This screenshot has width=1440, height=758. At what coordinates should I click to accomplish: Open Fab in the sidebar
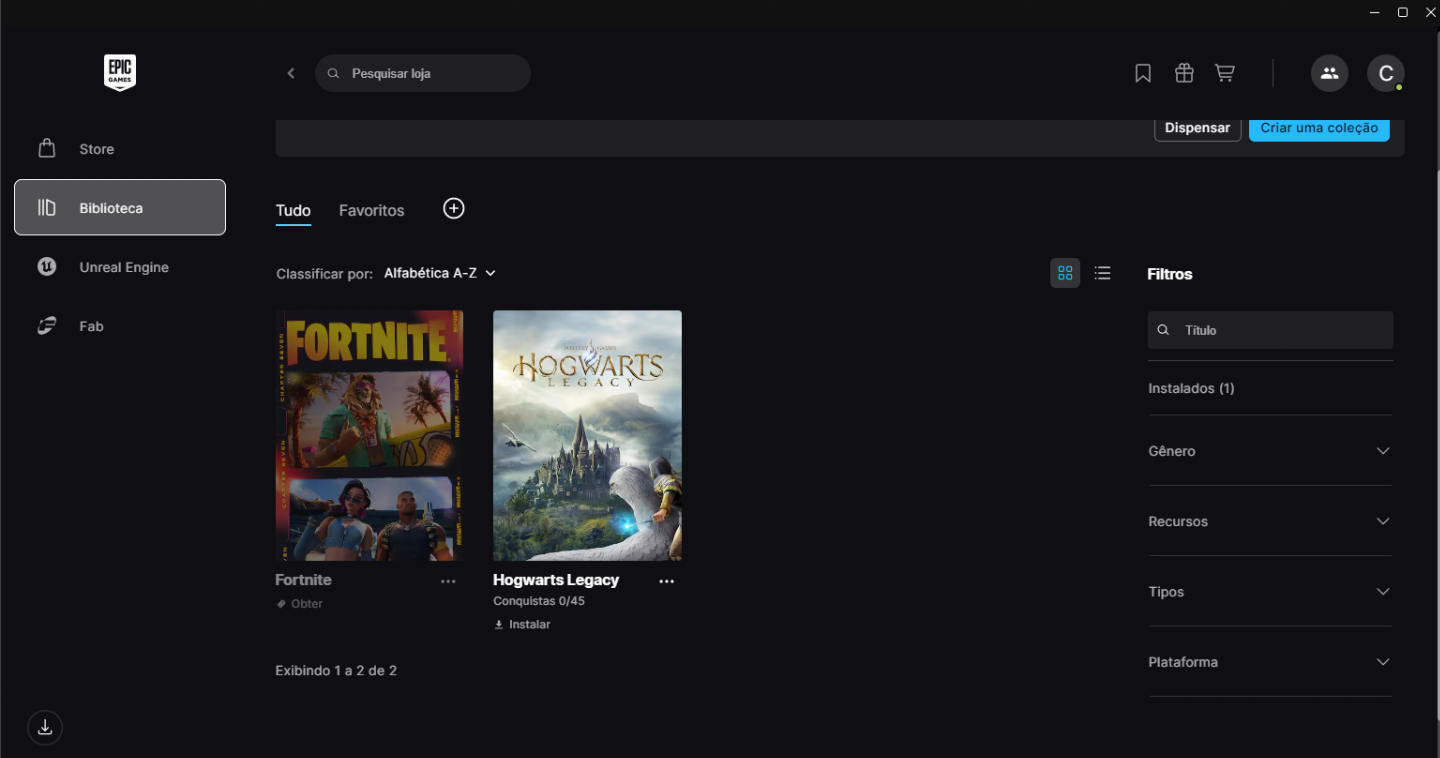[x=120, y=326]
